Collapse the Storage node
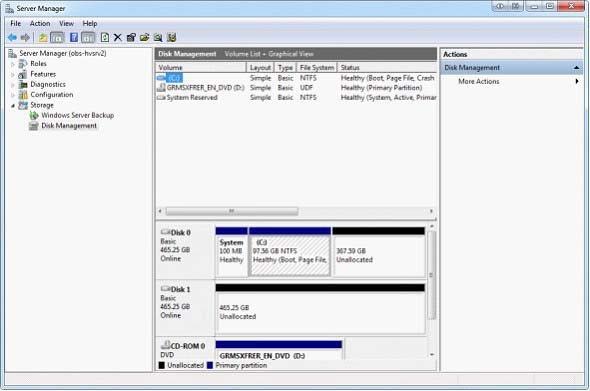This screenshot has width=590, height=391. [x=13, y=106]
